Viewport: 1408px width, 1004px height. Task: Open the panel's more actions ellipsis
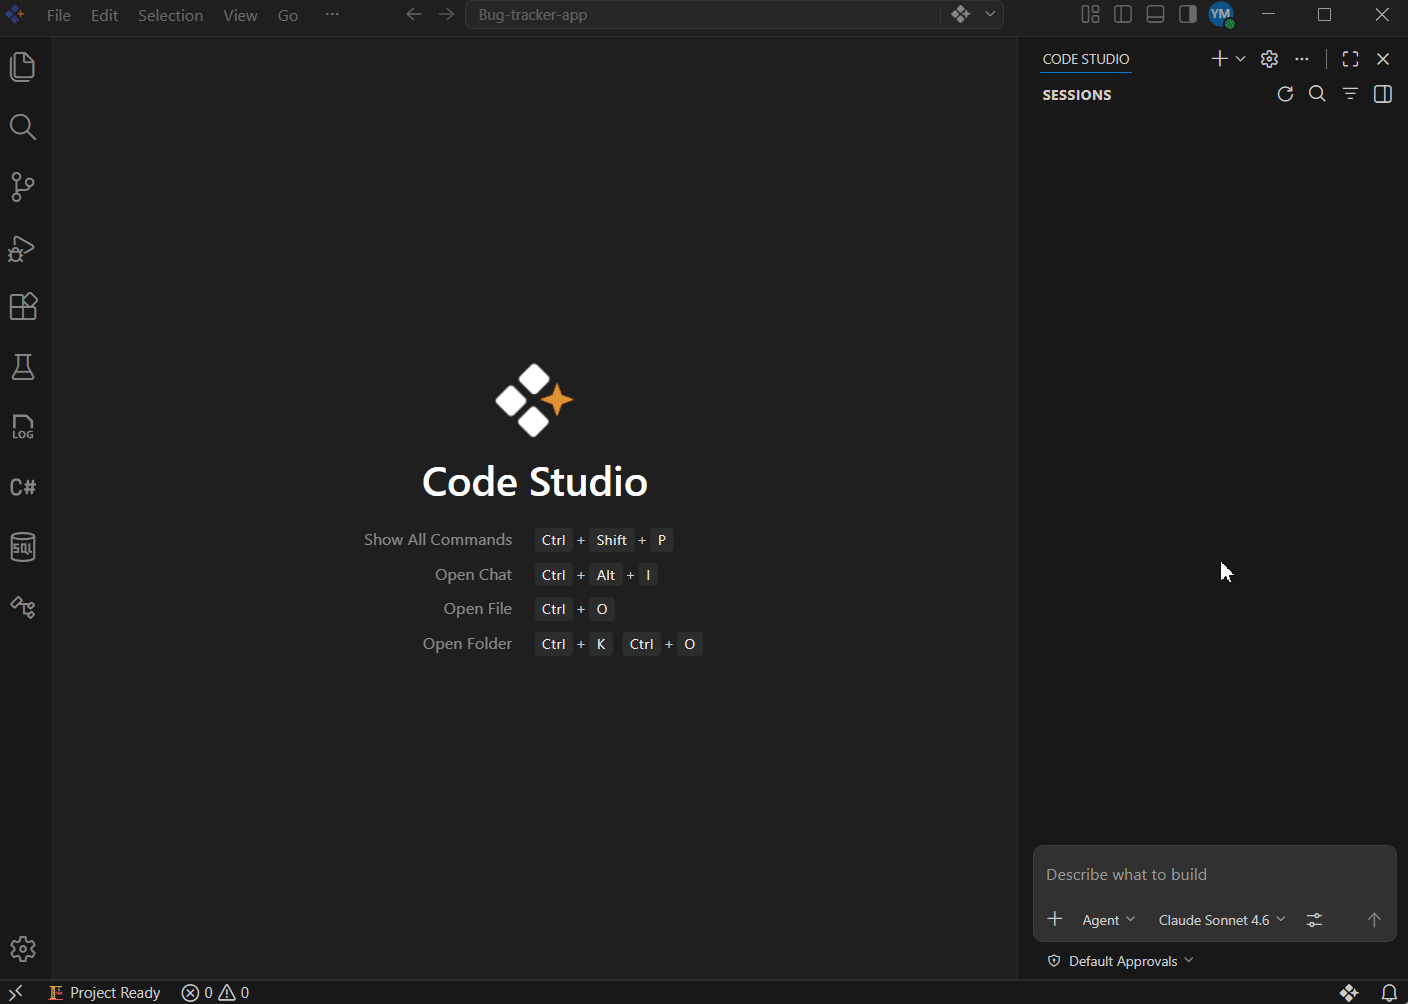(1301, 59)
